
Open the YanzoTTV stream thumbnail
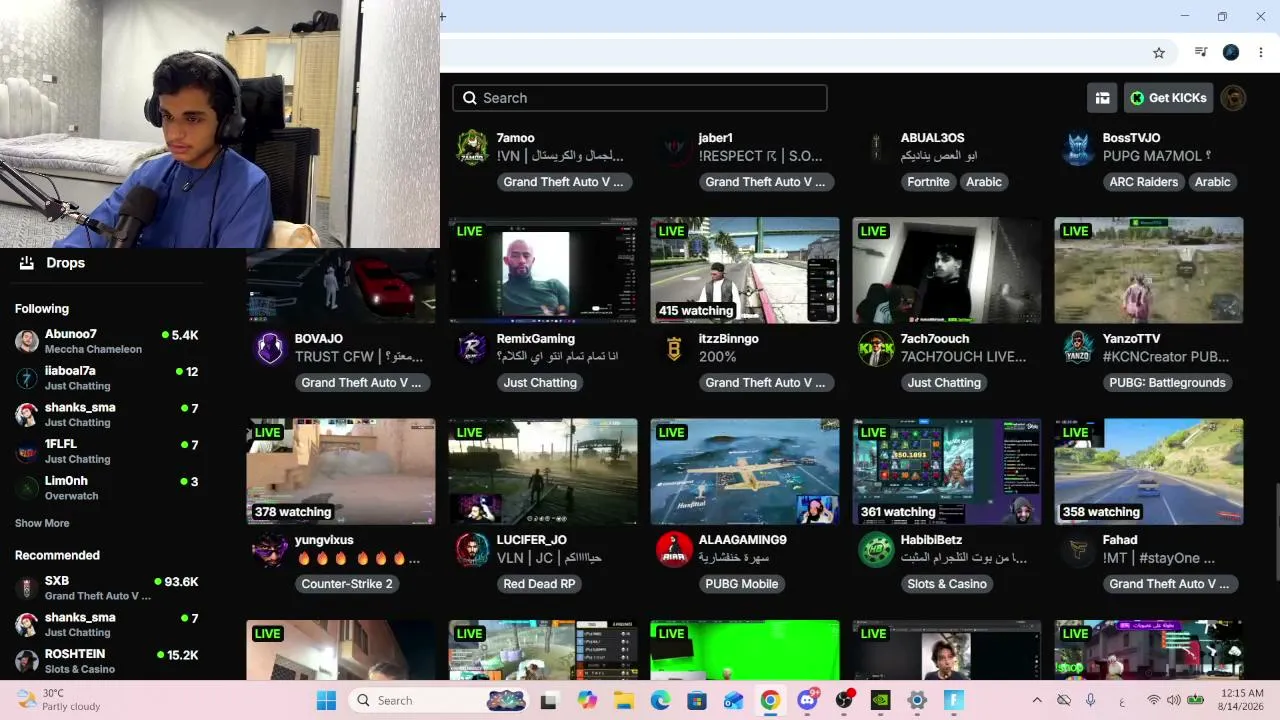1149,270
